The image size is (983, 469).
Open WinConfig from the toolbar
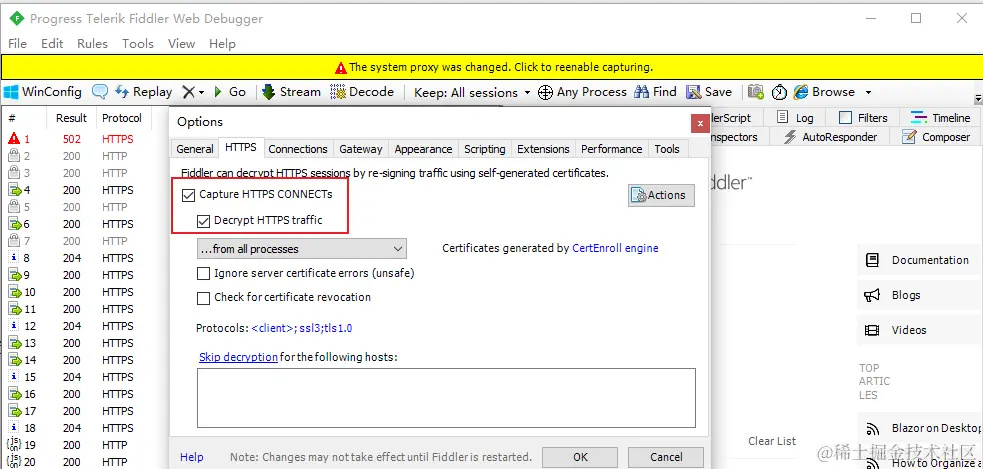[43, 92]
